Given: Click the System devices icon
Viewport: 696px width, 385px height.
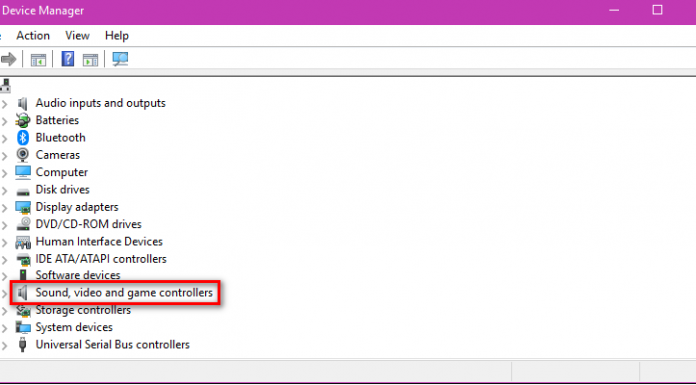Looking at the screenshot, I should [23, 328].
